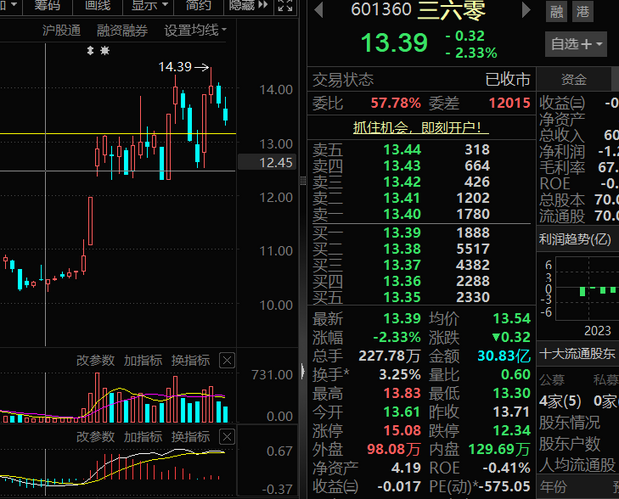Go to previous stock with left arrow
This screenshot has width=619, height=499.
pos(319,10)
